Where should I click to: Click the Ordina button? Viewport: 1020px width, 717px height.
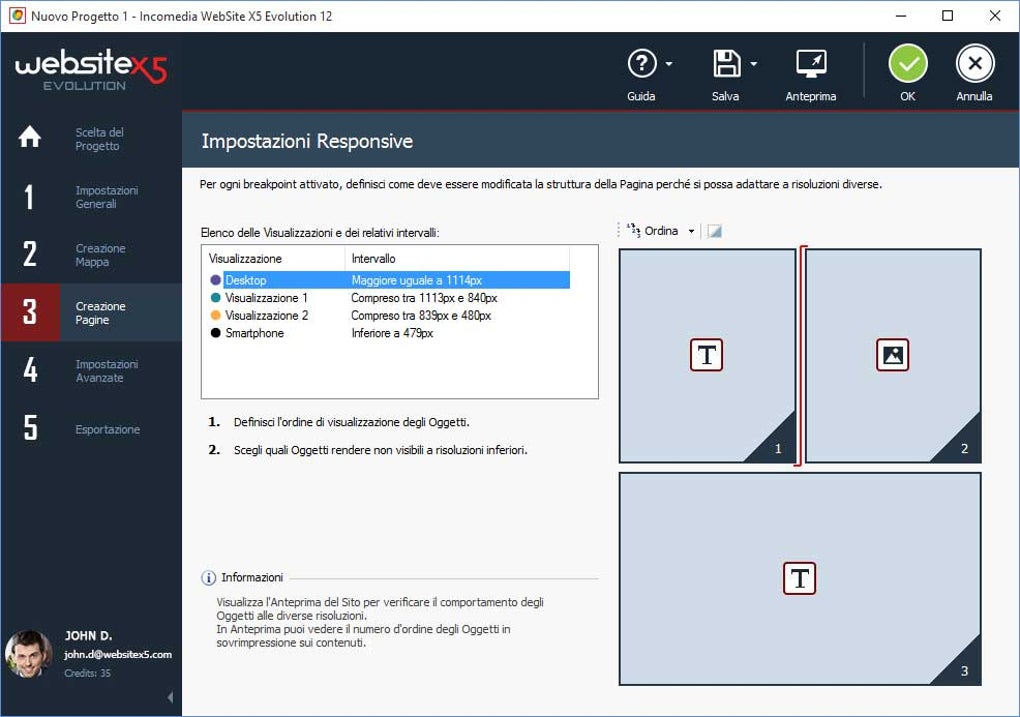pyautogui.click(x=652, y=230)
